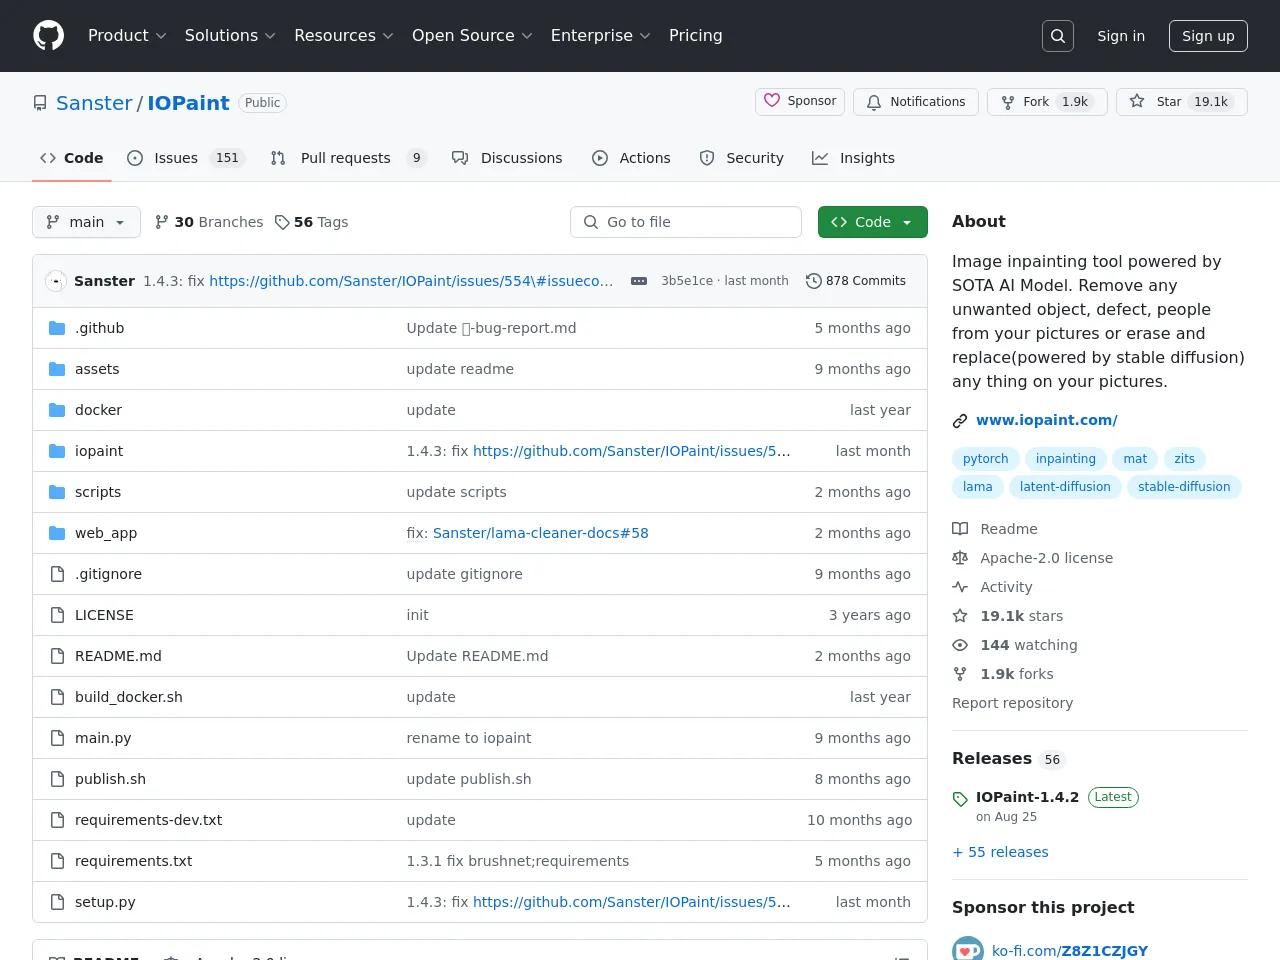Expand the green Code dropdown button
Viewport: 1280px width, 960px height.
click(x=872, y=222)
